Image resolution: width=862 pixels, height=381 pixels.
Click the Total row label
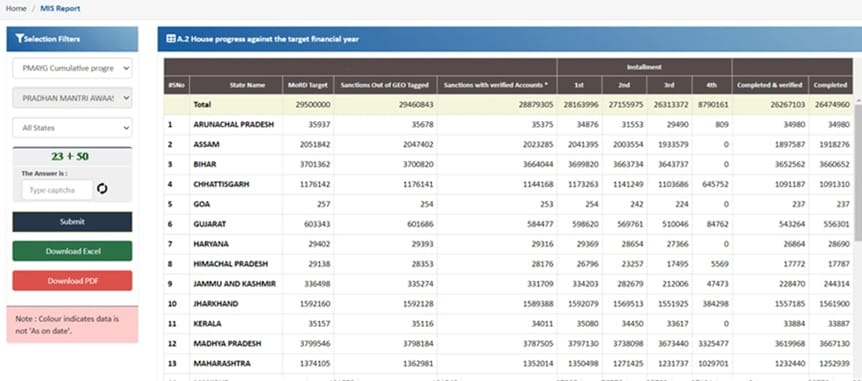click(x=202, y=104)
